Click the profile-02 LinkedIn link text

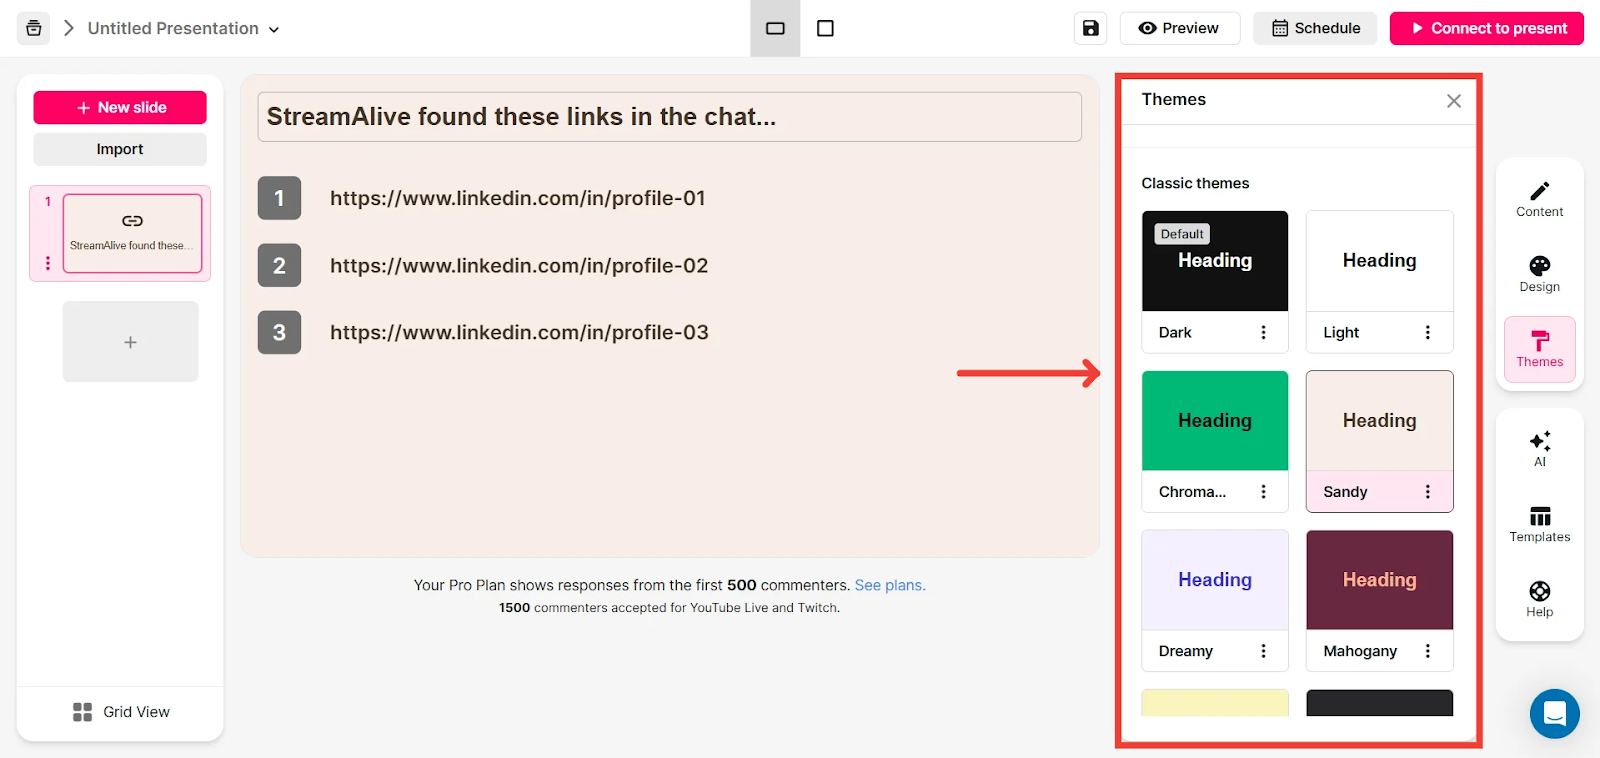[x=519, y=266]
